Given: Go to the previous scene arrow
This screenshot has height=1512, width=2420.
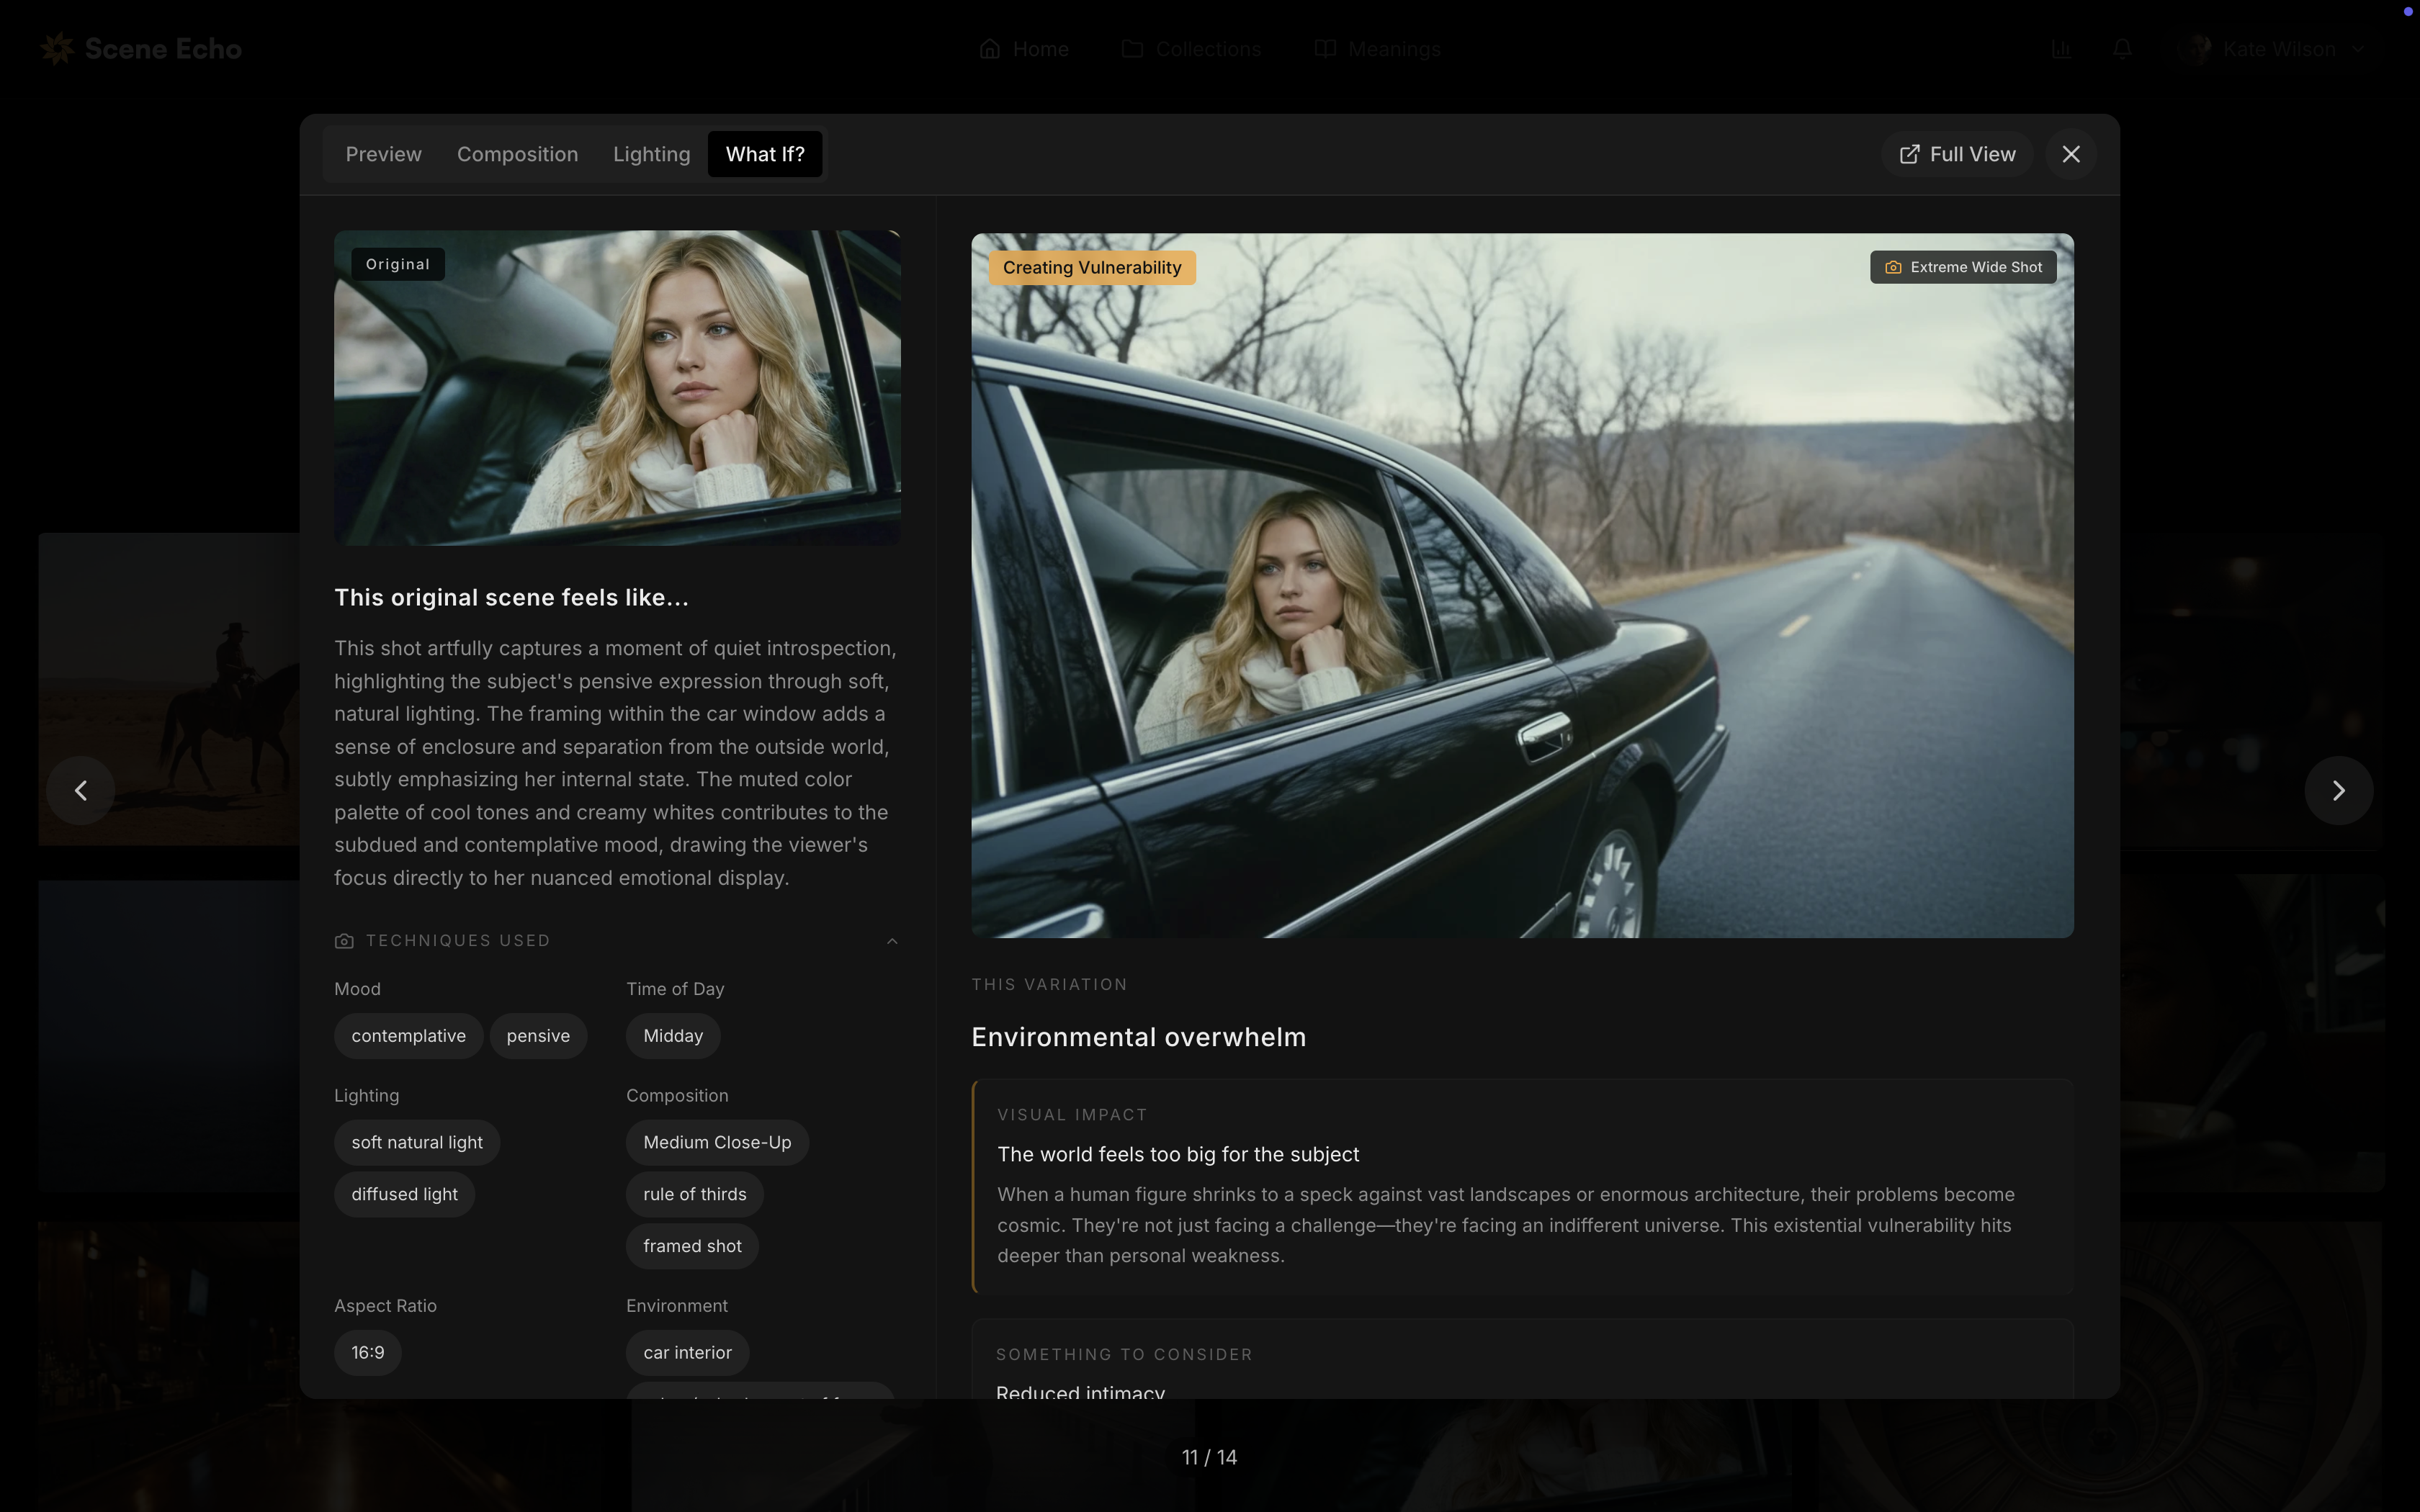Looking at the screenshot, I should click(x=81, y=791).
